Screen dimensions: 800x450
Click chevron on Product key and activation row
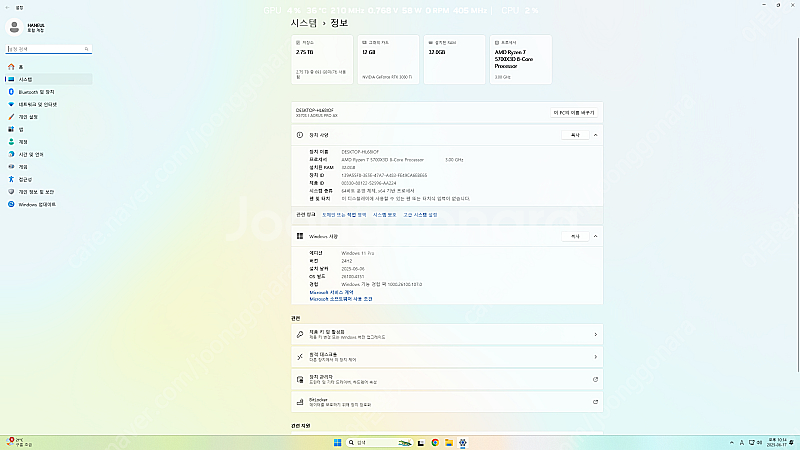(x=595, y=335)
